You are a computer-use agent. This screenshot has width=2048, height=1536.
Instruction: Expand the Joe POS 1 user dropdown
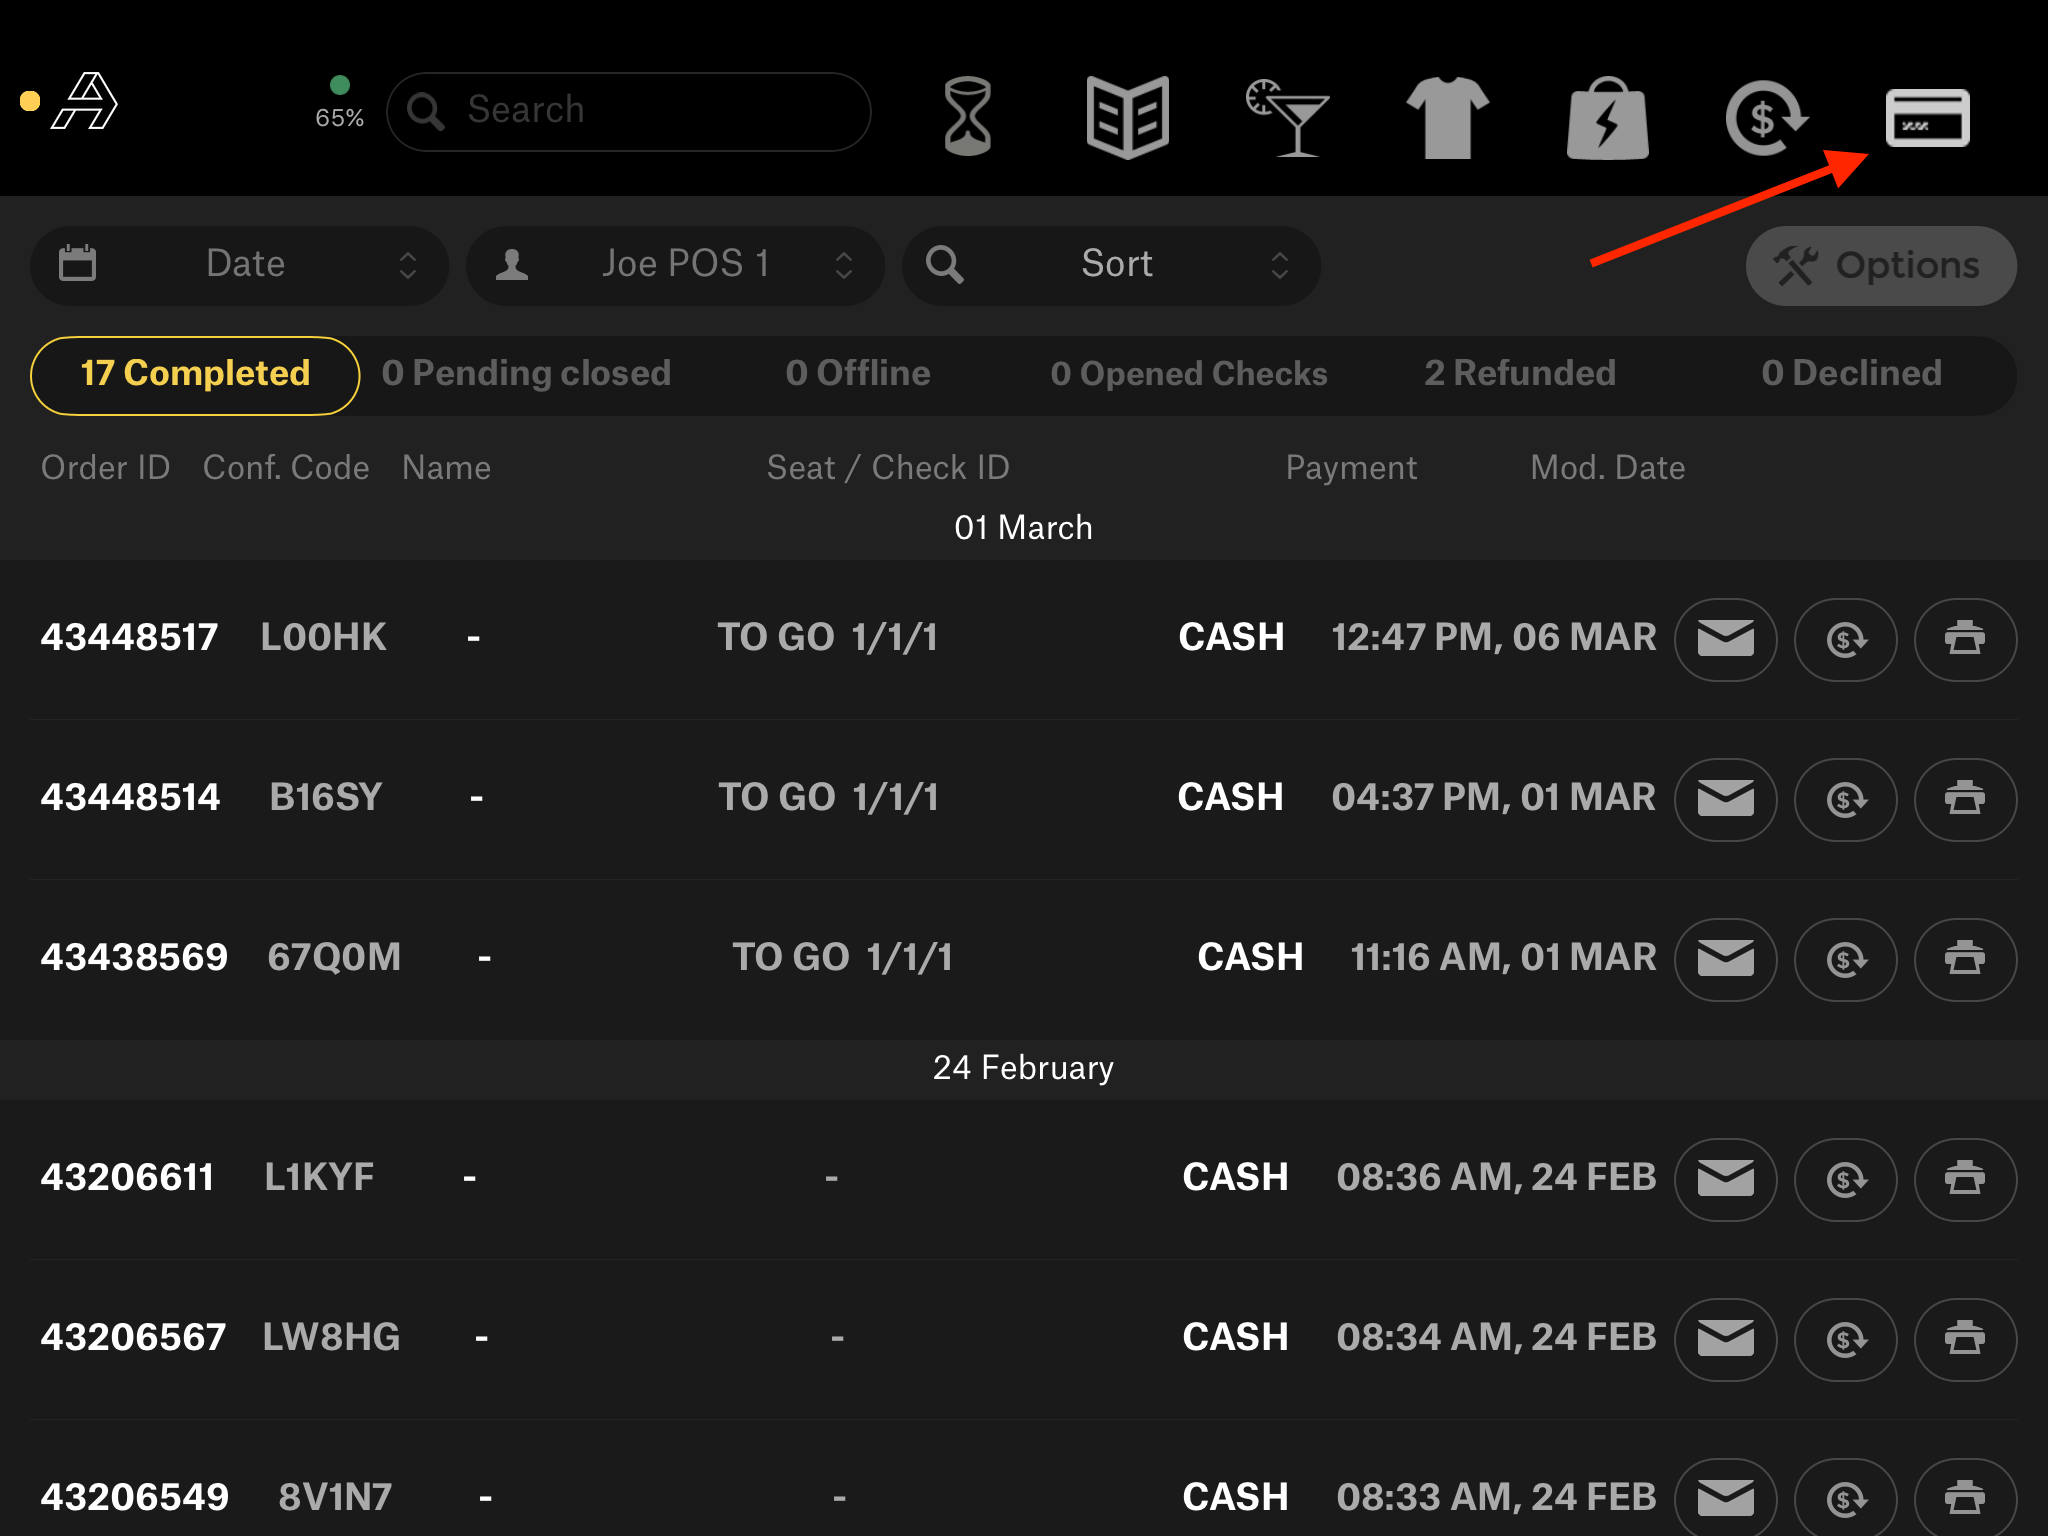coord(676,265)
